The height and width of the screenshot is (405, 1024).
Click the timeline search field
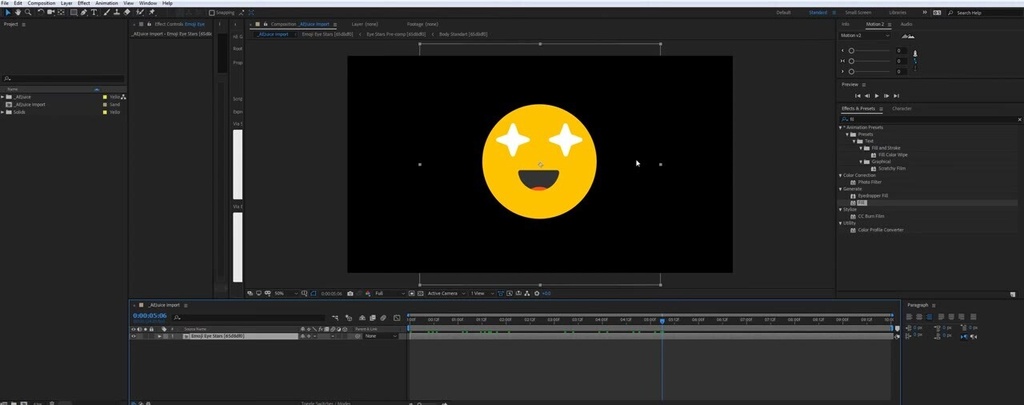[248, 317]
